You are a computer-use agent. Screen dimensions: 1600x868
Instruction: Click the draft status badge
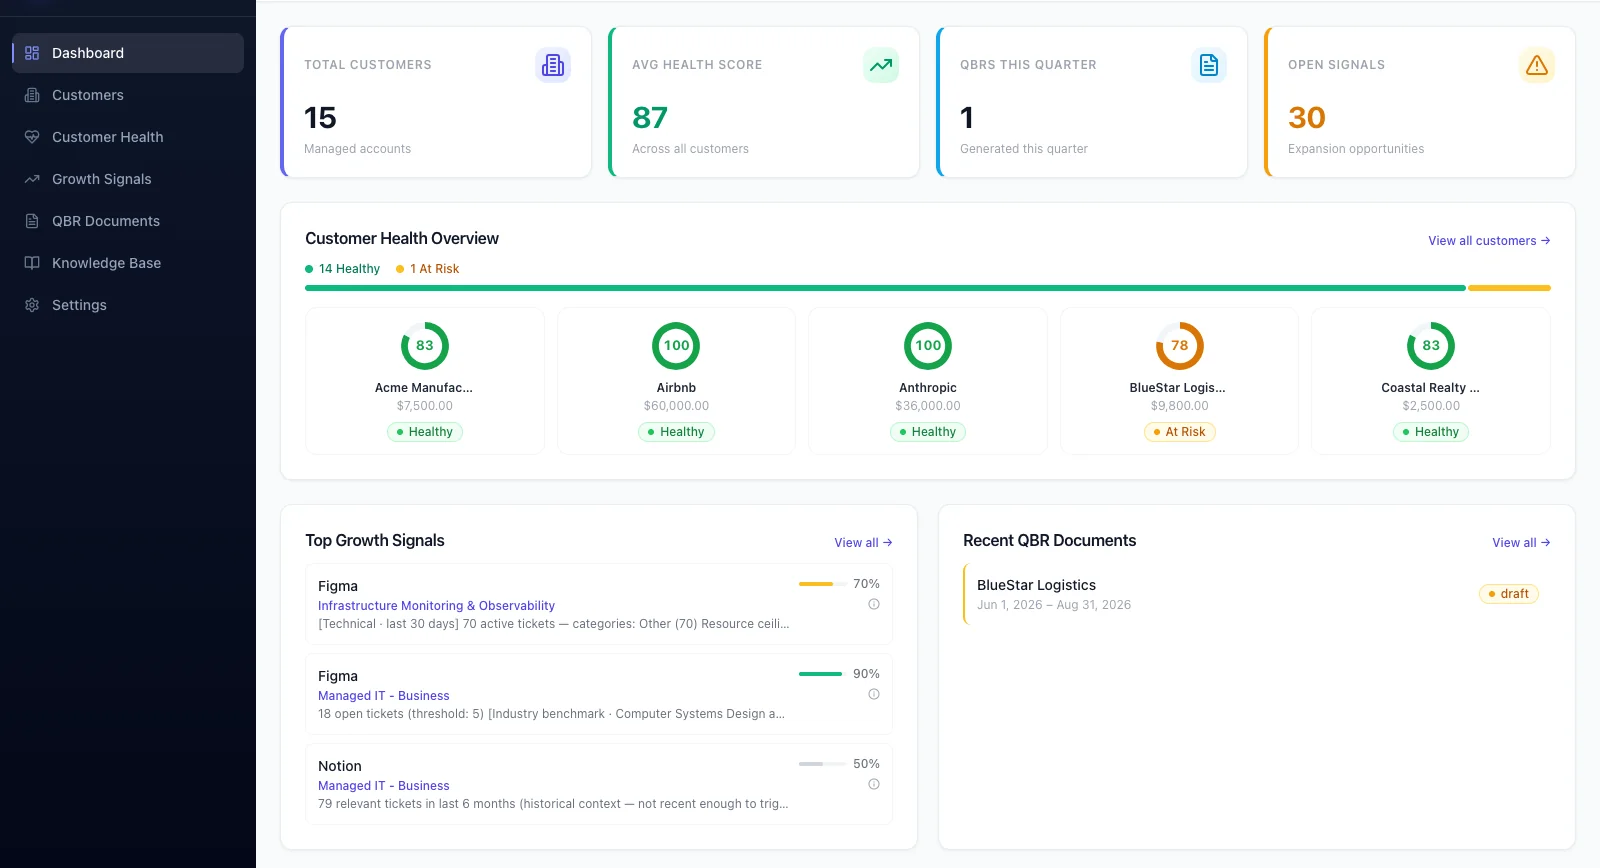pyautogui.click(x=1508, y=594)
